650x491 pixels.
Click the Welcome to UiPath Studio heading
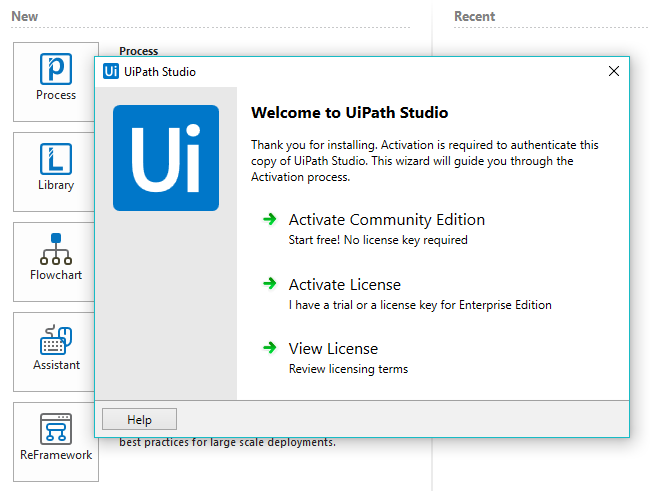[349, 113]
